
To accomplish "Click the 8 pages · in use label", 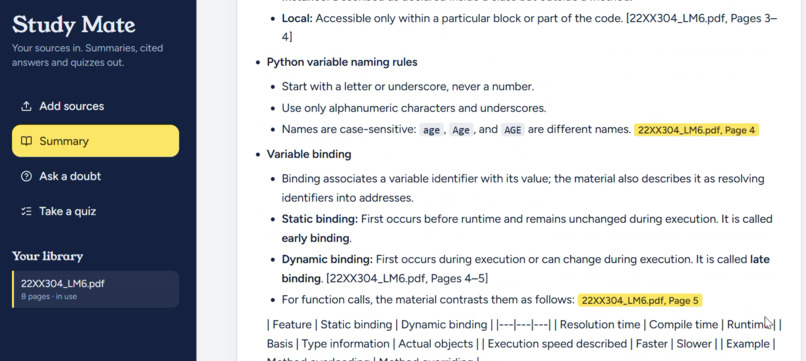I will pyautogui.click(x=49, y=297).
